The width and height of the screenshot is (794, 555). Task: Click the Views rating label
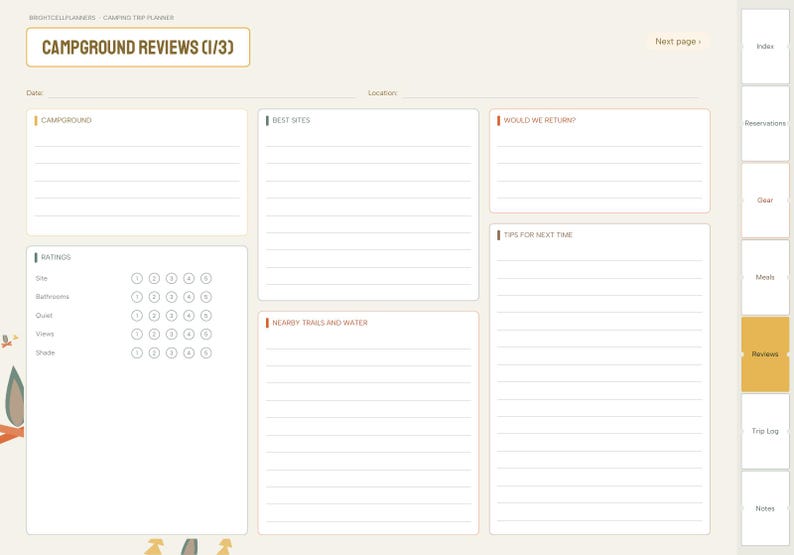click(x=45, y=334)
